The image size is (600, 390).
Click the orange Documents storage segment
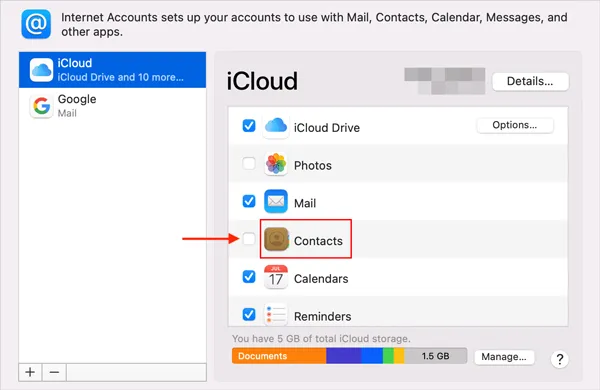pos(279,356)
